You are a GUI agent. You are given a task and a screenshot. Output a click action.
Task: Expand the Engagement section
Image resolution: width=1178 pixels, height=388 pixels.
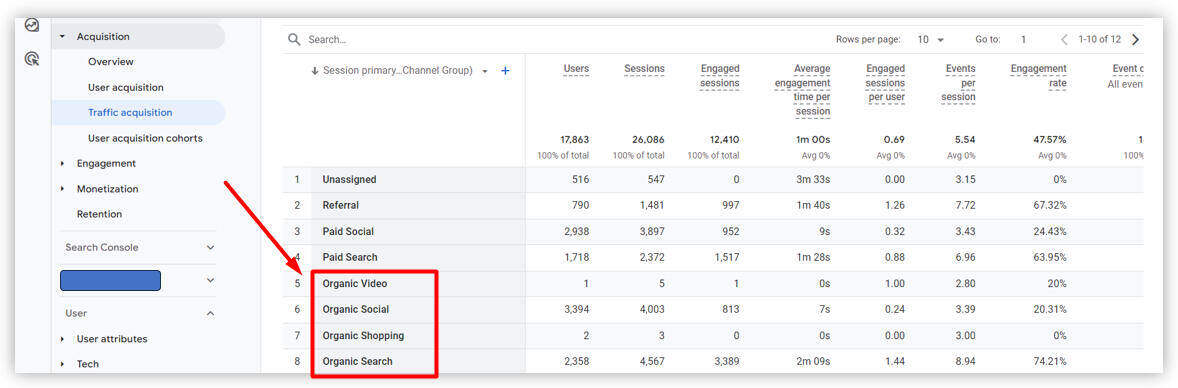click(62, 163)
